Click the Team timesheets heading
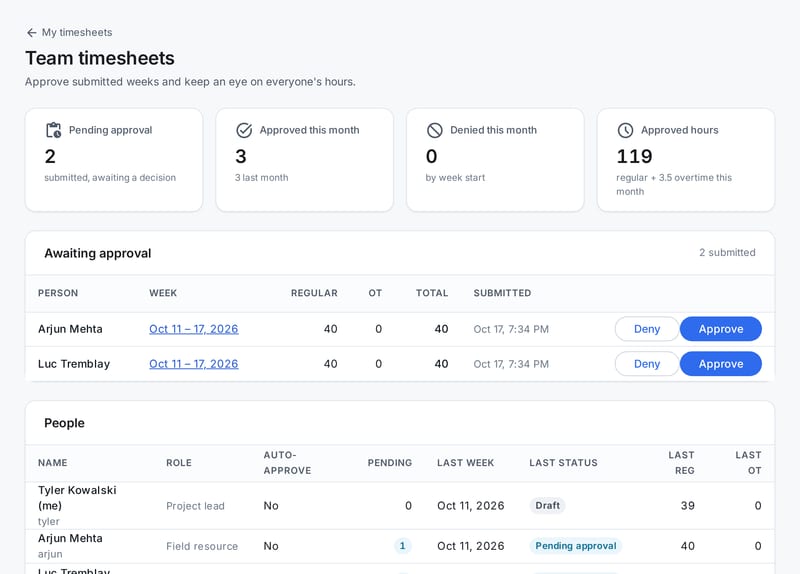This screenshot has width=800, height=574. click(100, 58)
